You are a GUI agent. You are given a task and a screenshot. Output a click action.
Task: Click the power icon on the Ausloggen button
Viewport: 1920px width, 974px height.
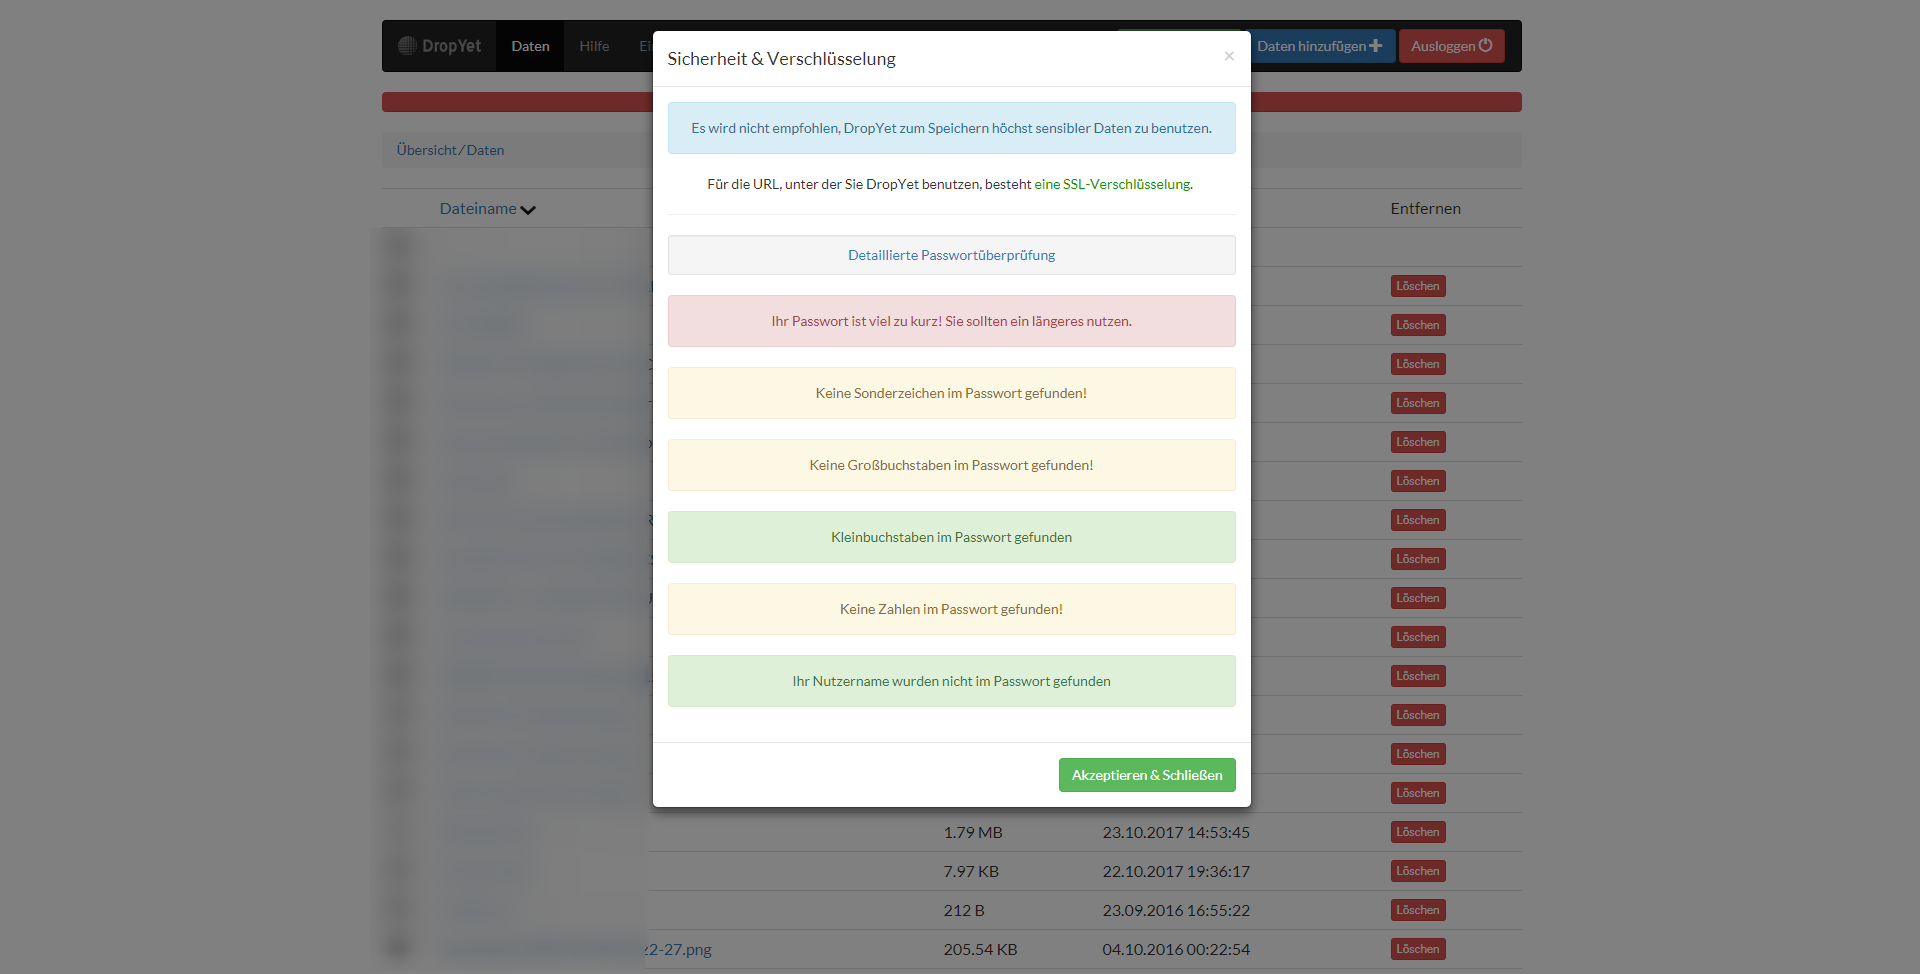1486,45
